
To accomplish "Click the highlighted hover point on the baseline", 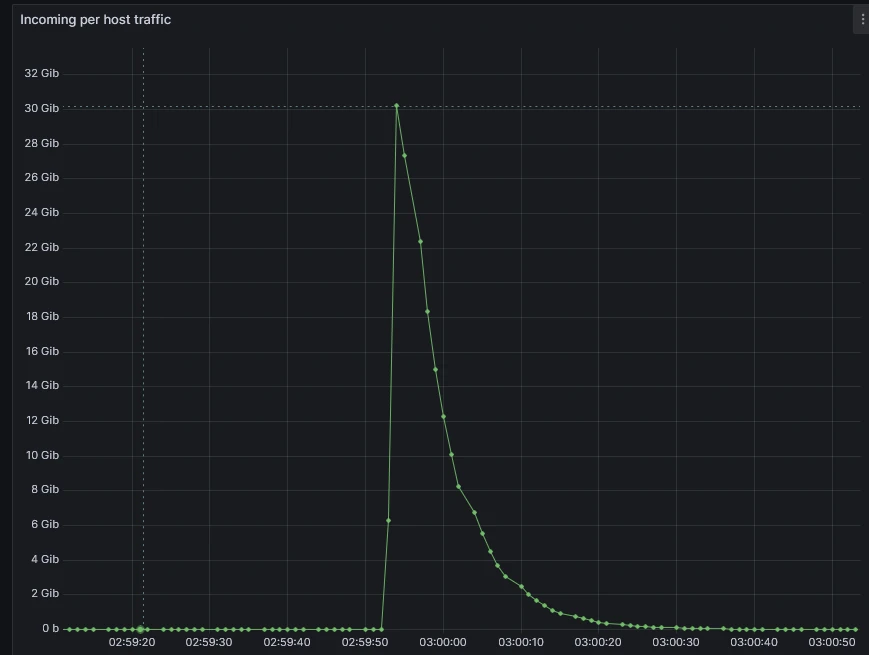I will [141, 629].
